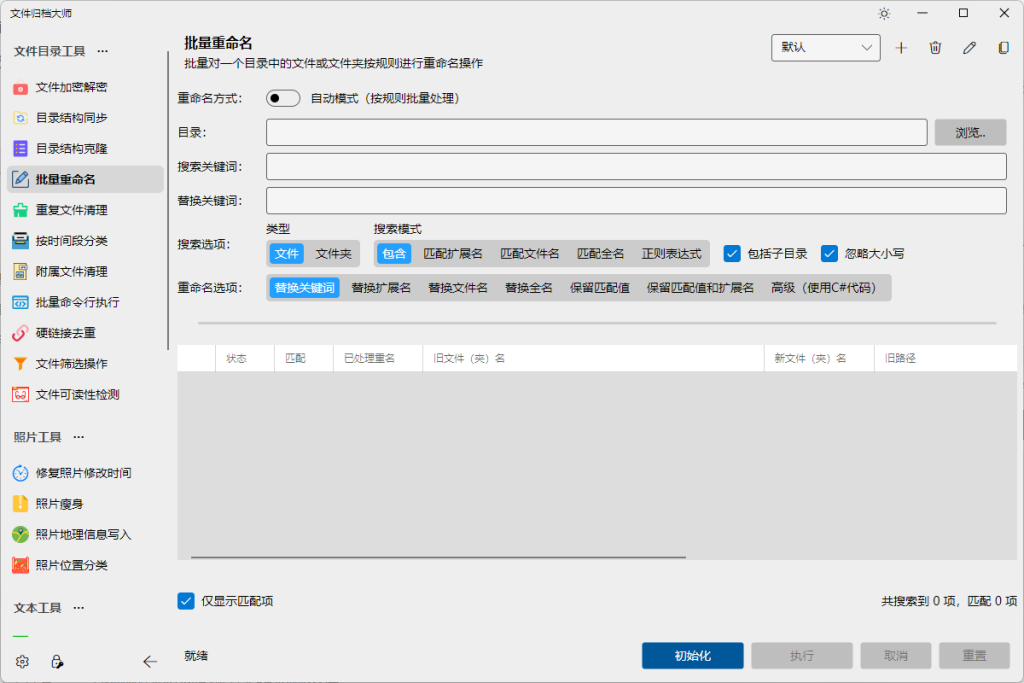This screenshot has height=683, width=1024.
Task: Click the add new preset plus icon
Action: pyautogui.click(x=901, y=47)
